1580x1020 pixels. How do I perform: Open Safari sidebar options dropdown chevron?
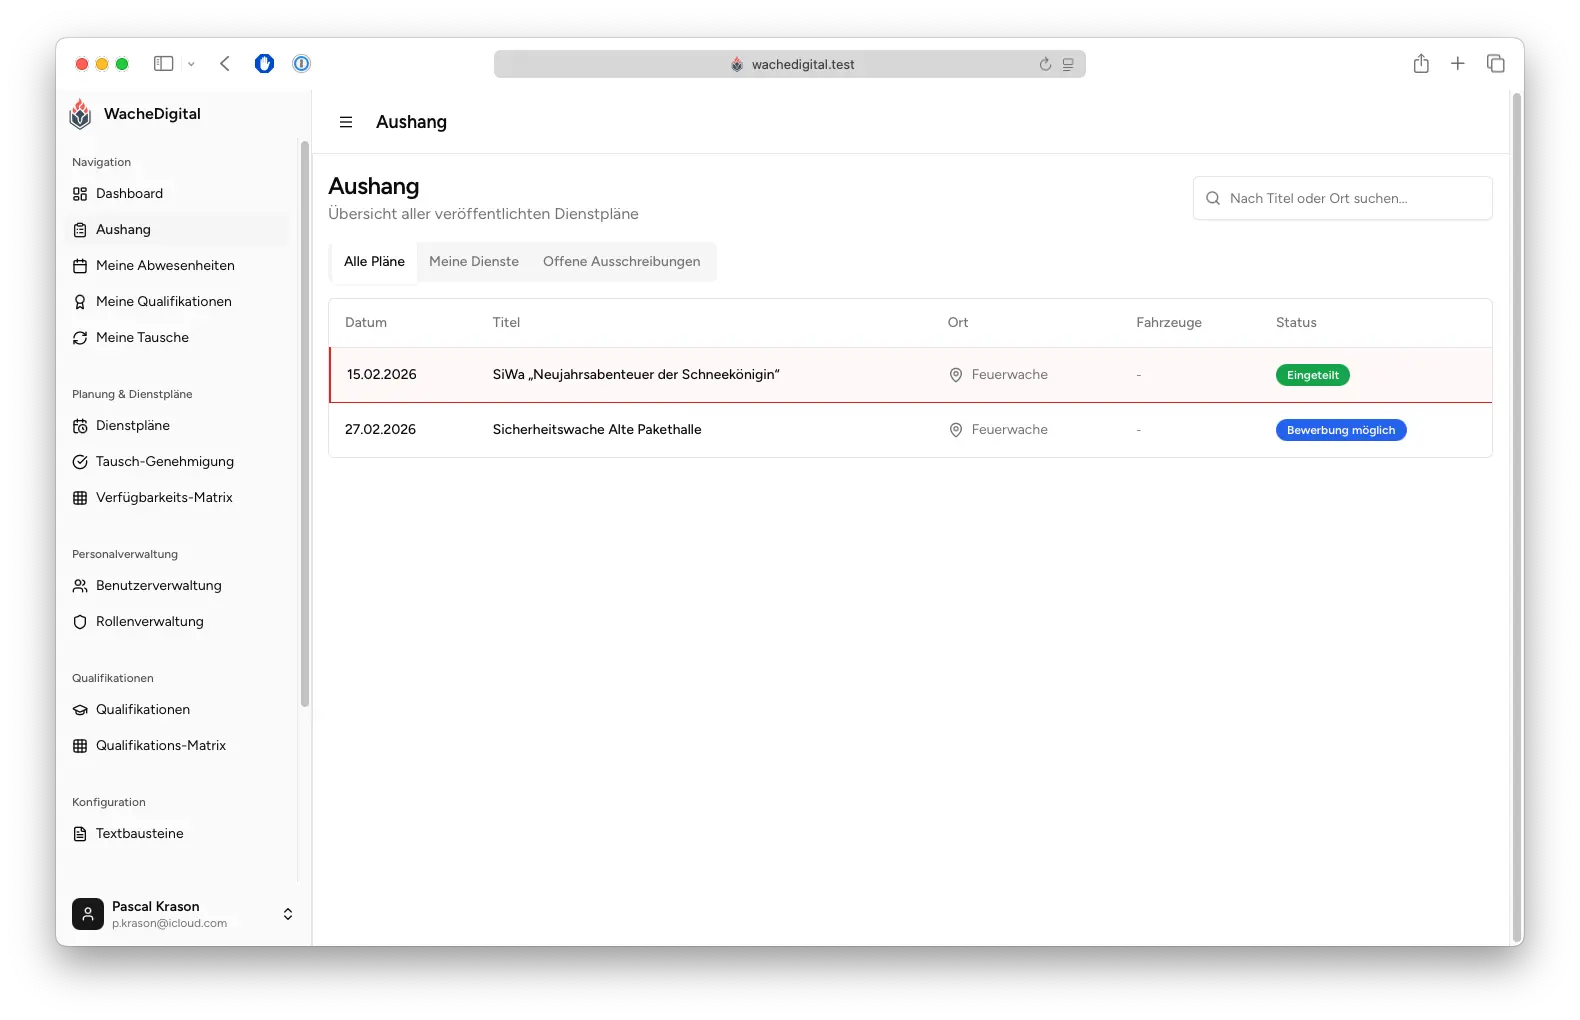[x=191, y=64]
